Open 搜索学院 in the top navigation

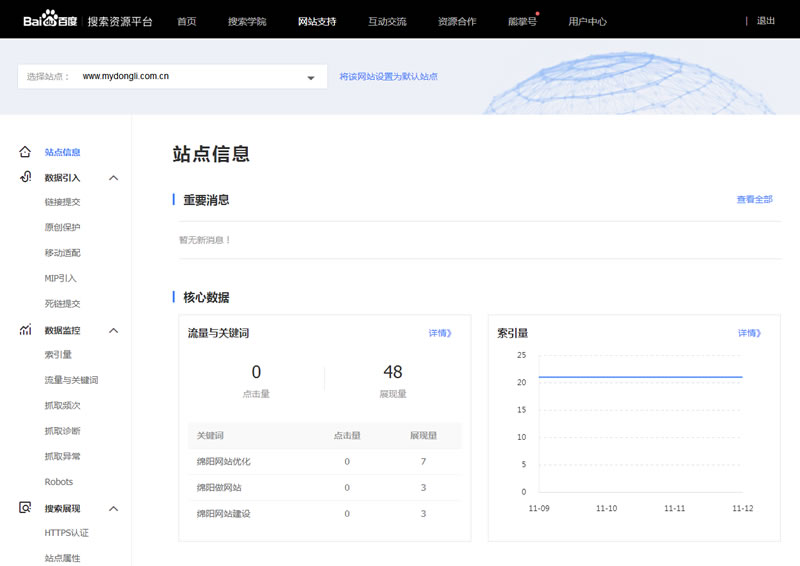pyautogui.click(x=247, y=21)
